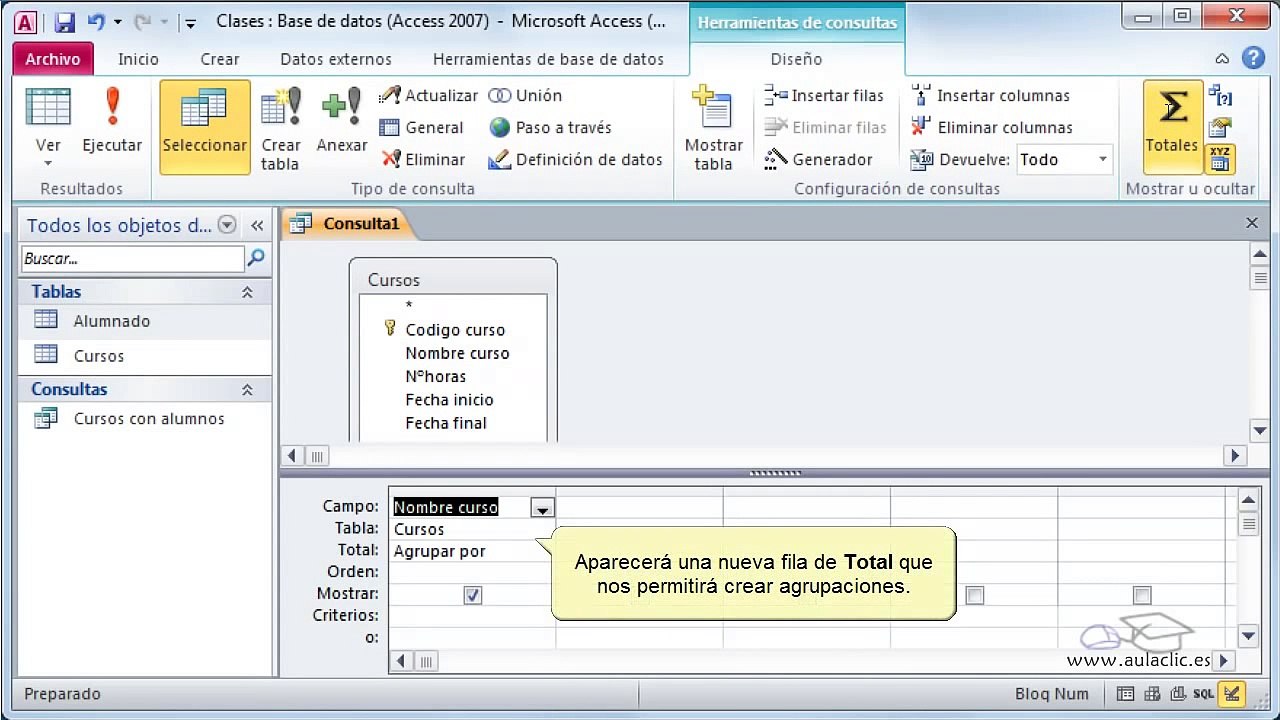Click the Agrupar por Total cell
The height and width of the screenshot is (720, 1280).
pyautogui.click(x=472, y=551)
